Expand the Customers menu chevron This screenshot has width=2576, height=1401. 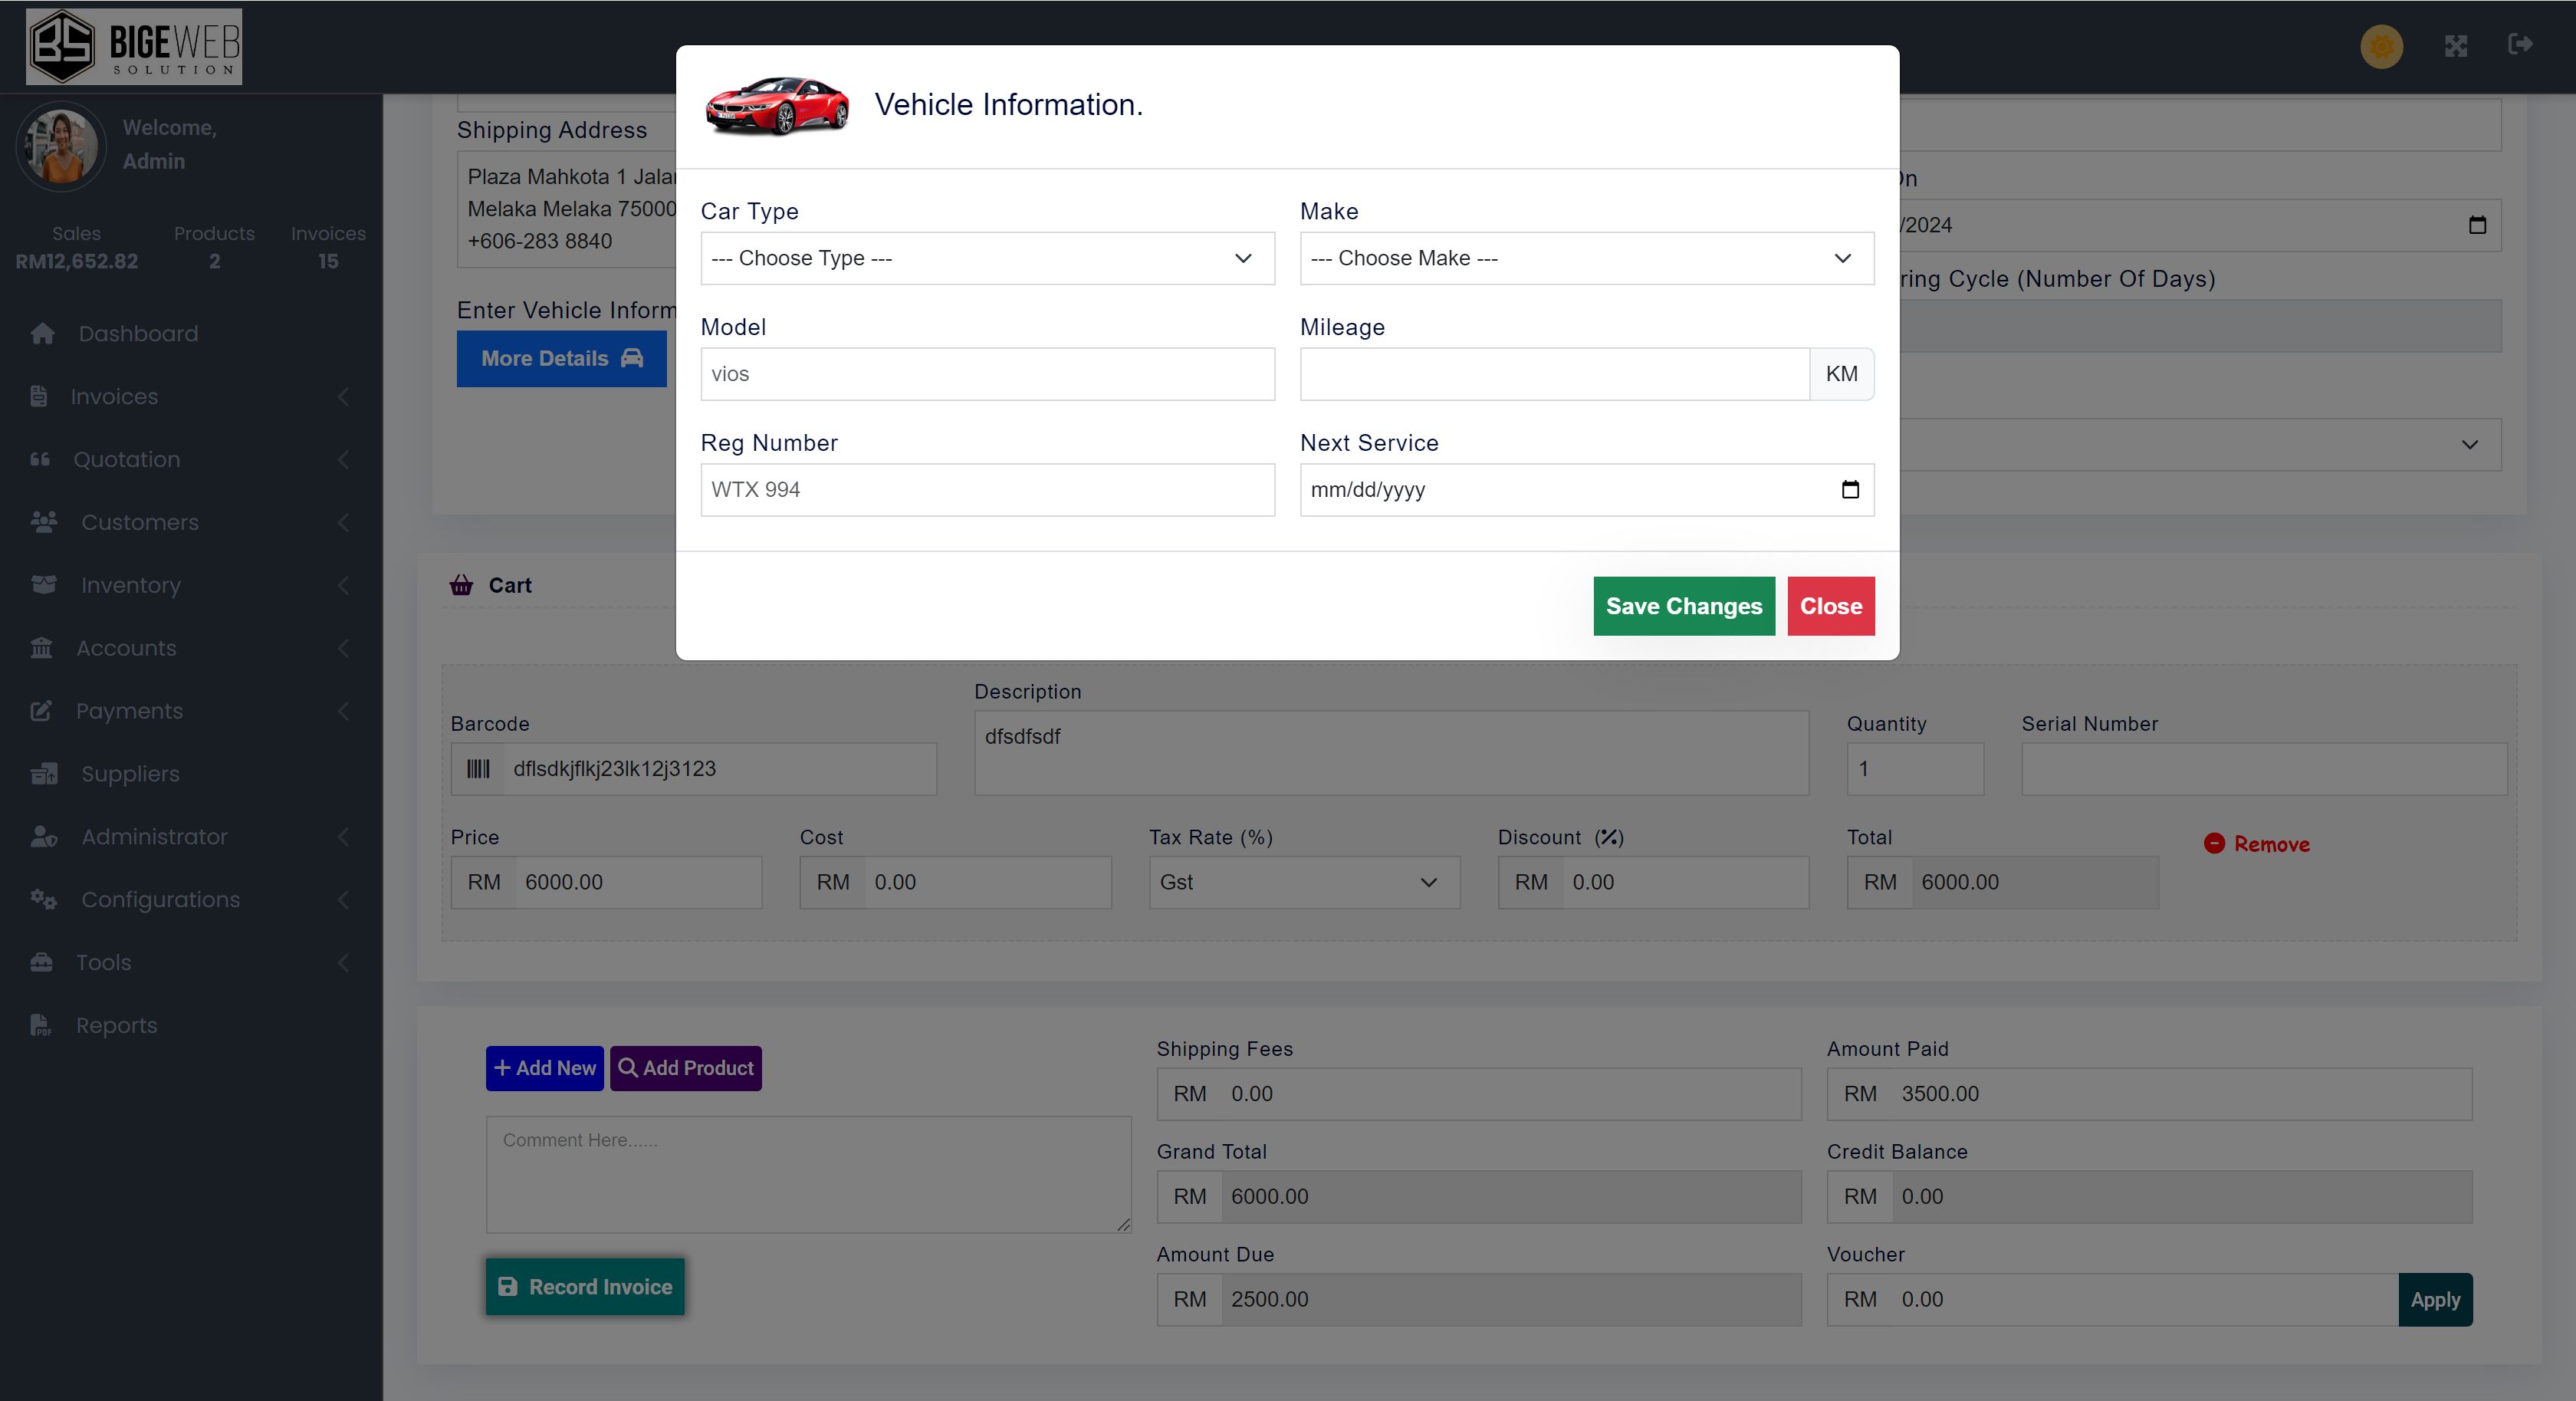(343, 522)
